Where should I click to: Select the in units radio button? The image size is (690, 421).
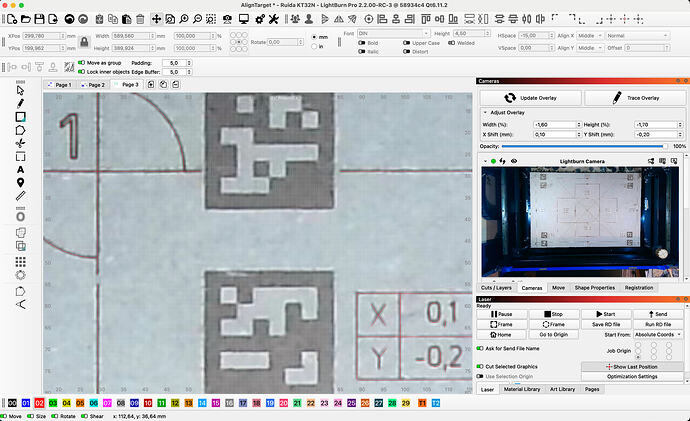[x=314, y=46]
